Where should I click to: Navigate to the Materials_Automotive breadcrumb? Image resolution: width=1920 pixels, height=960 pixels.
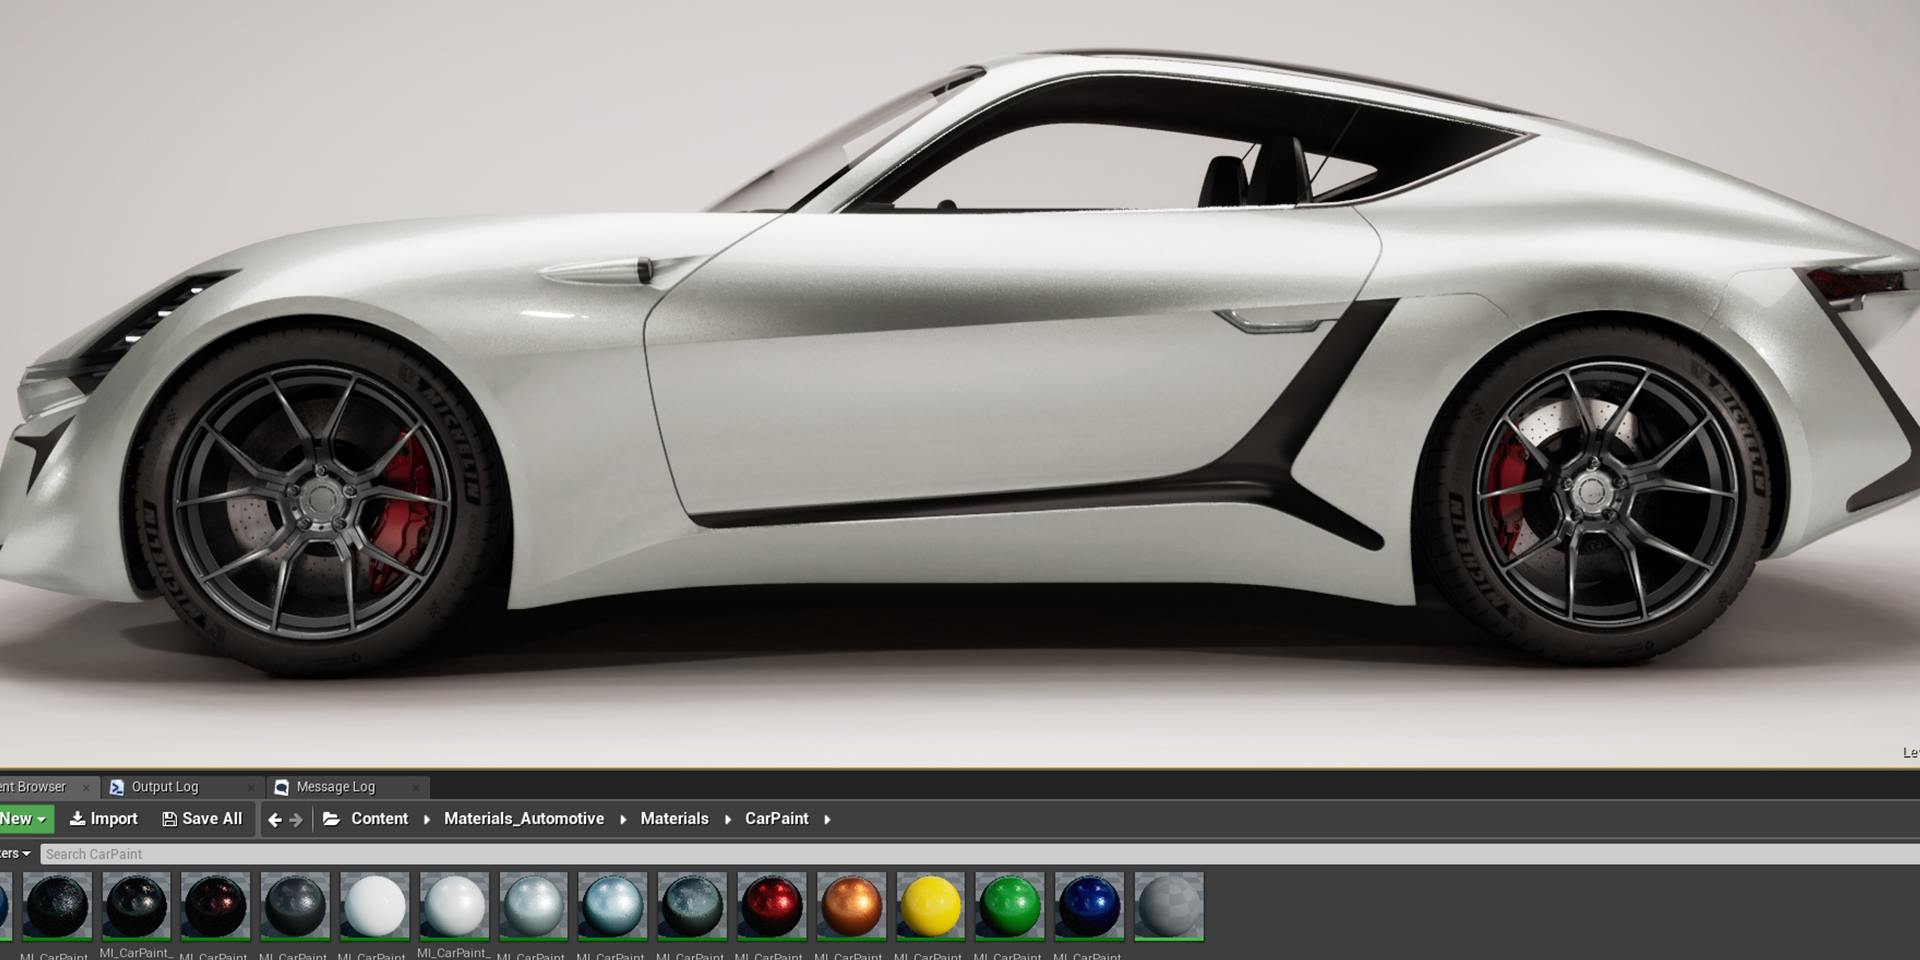click(524, 818)
